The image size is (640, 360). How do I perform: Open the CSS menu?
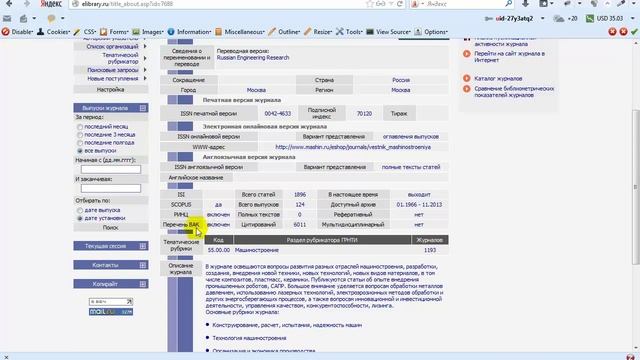84,31
